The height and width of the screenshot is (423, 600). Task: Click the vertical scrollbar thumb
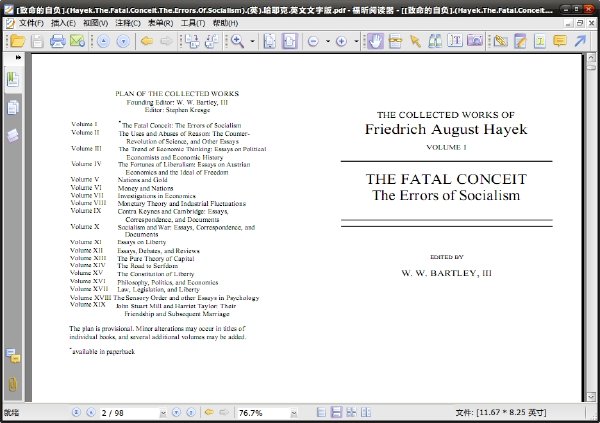pos(591,67)
